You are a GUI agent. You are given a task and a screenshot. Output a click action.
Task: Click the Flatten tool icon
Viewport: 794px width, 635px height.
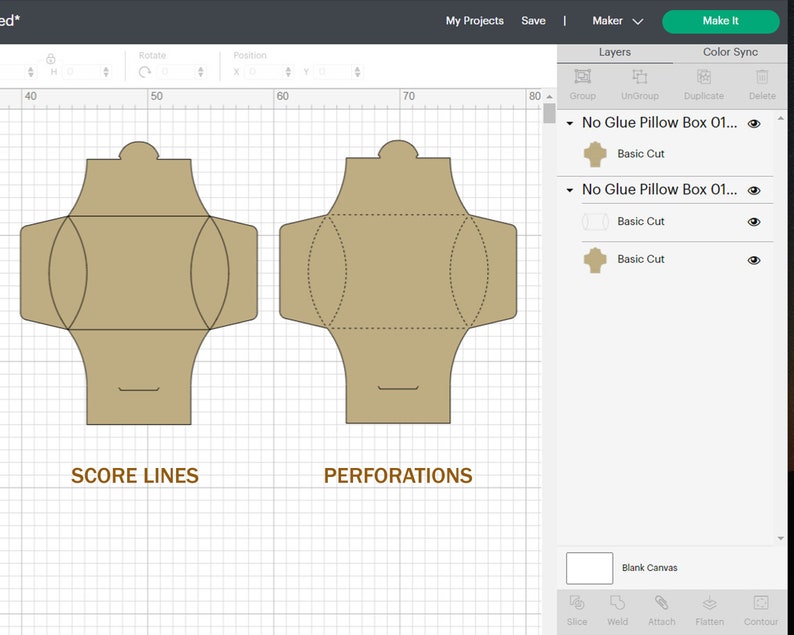click(709, 603)
